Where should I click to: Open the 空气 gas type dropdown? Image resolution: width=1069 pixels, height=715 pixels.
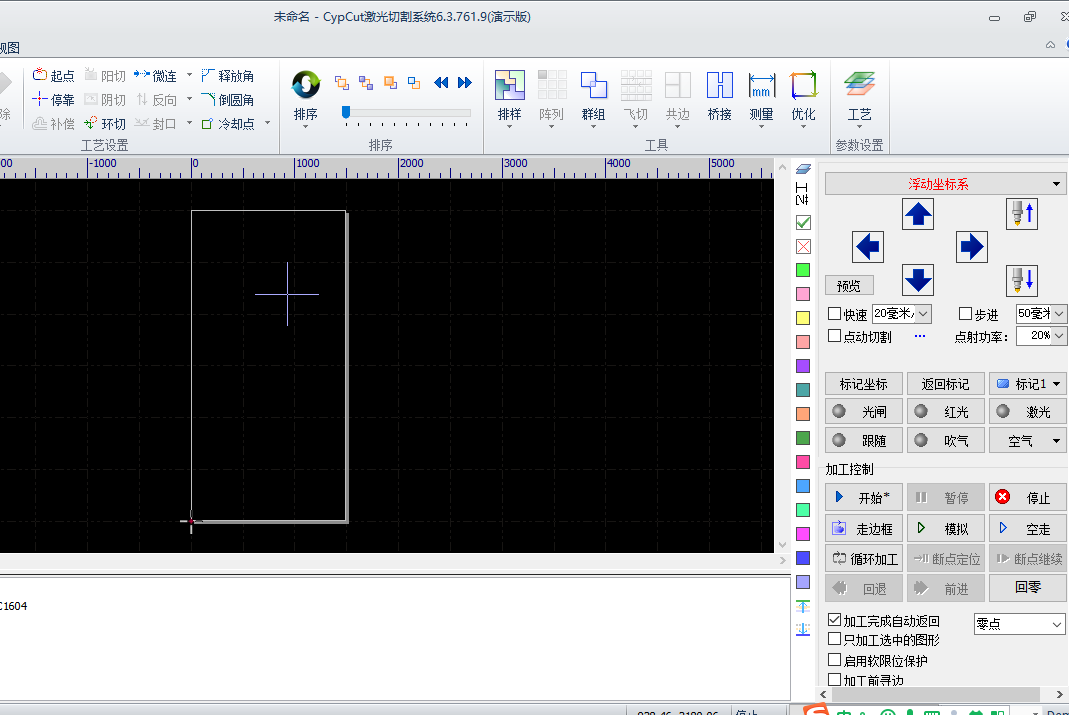click(1027, 439)
